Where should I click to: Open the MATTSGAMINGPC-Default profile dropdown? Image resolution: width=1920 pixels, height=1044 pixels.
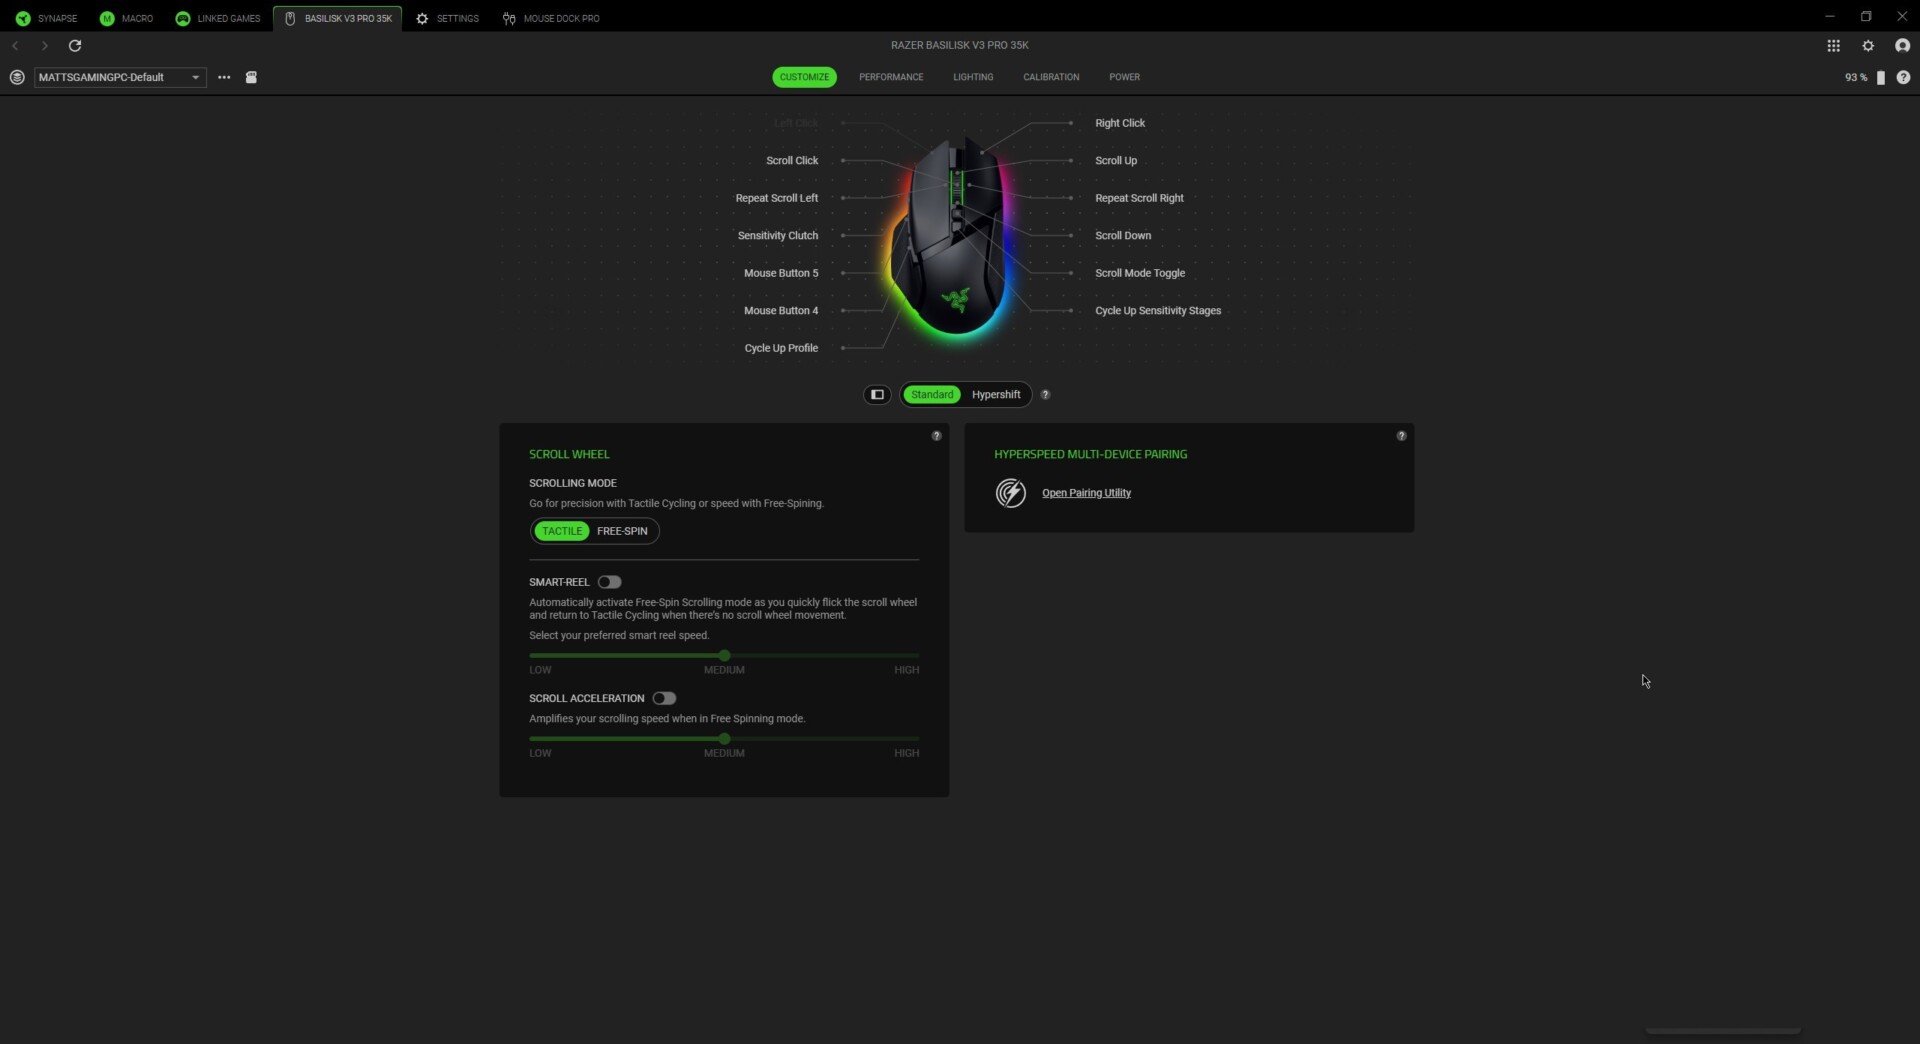(118, 77)
